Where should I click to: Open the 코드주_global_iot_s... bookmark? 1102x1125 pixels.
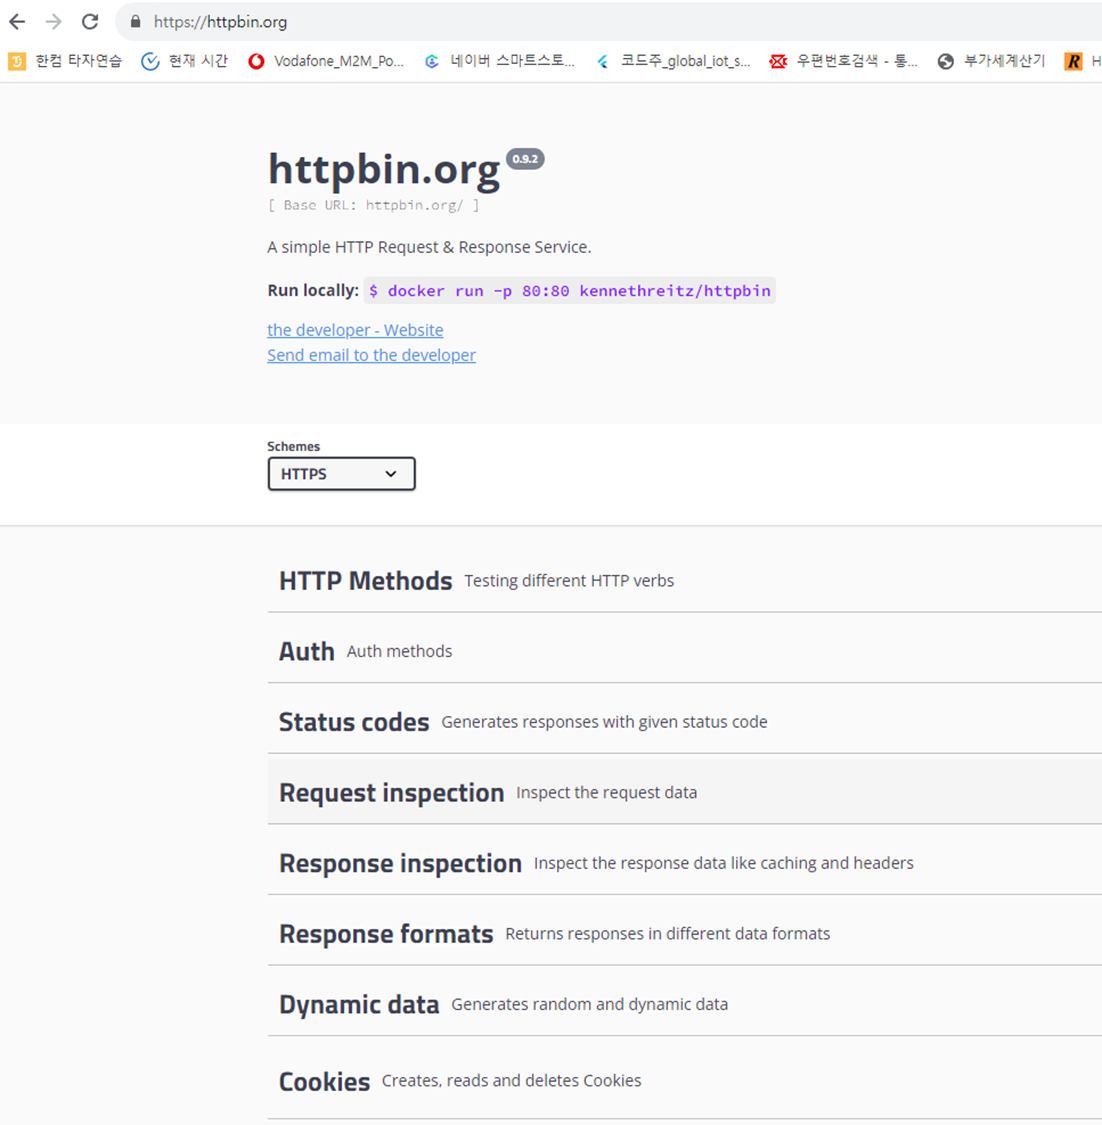pyautogui.click(x=673, y=61)
